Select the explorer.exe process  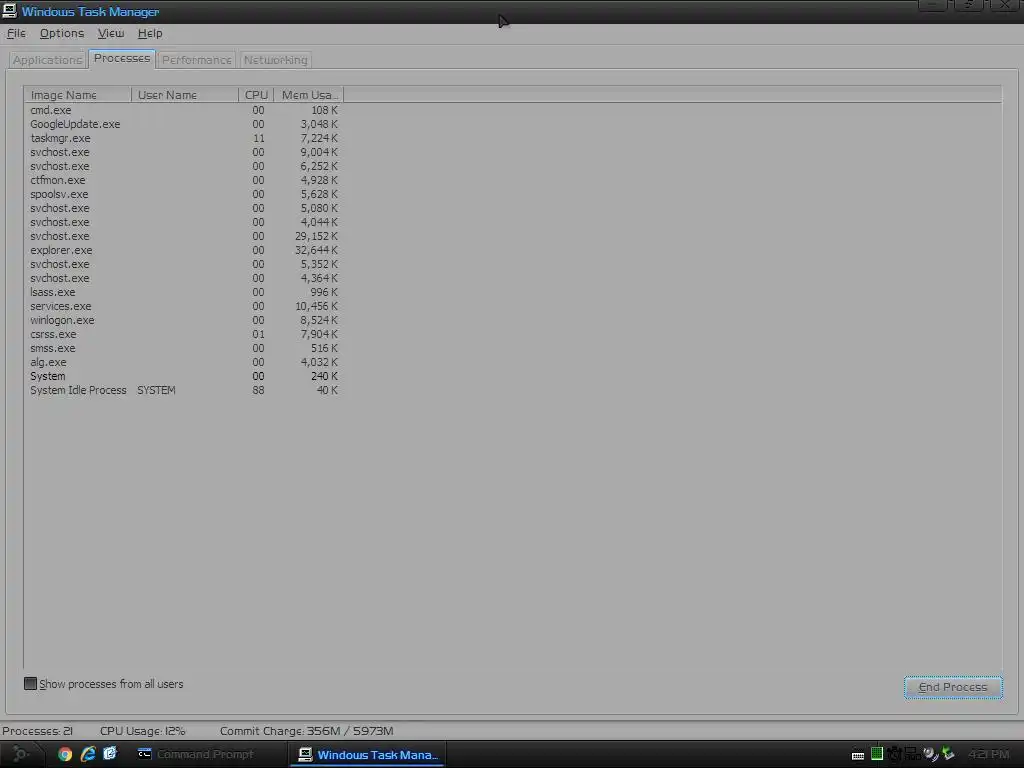tap(184, 250)
